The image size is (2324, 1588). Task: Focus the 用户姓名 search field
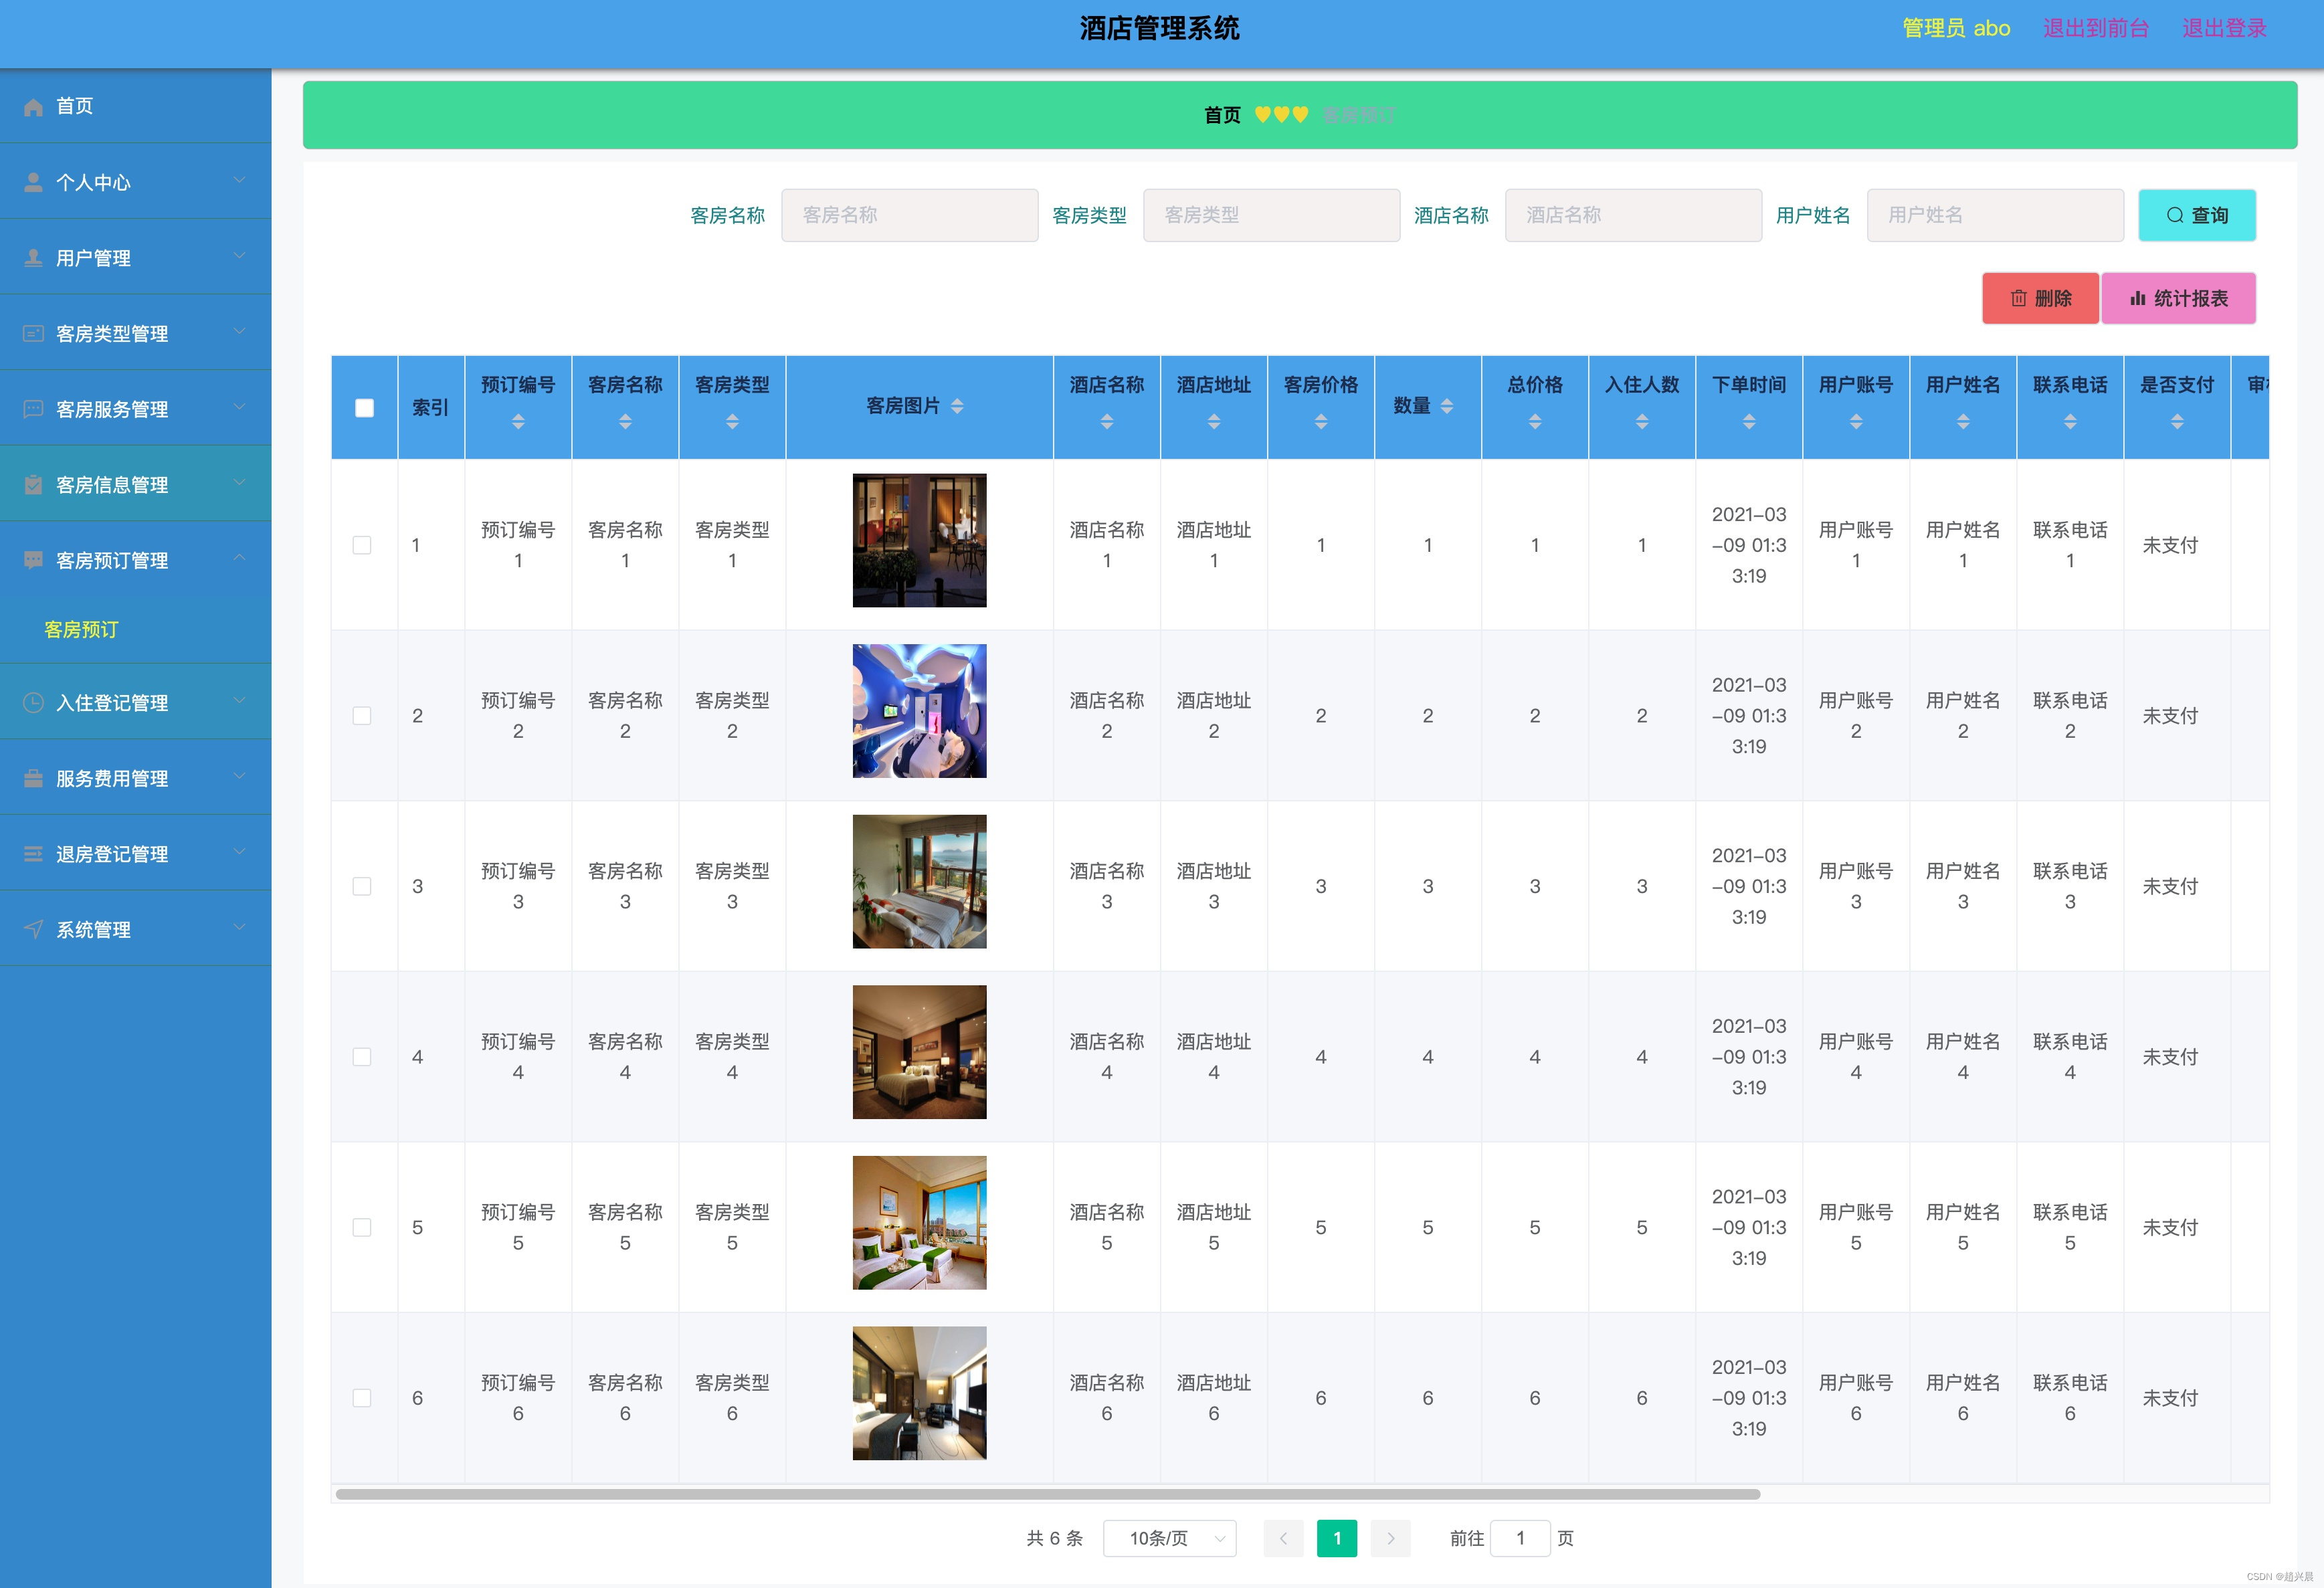(1995, 215)
